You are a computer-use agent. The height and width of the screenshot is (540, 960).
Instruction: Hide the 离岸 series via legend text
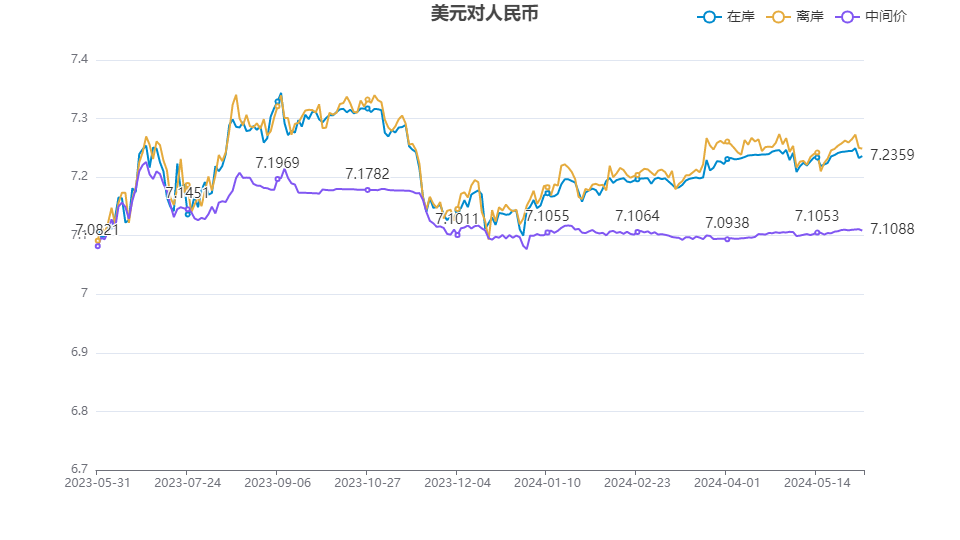pyautogui.click(x=810, y=17)
